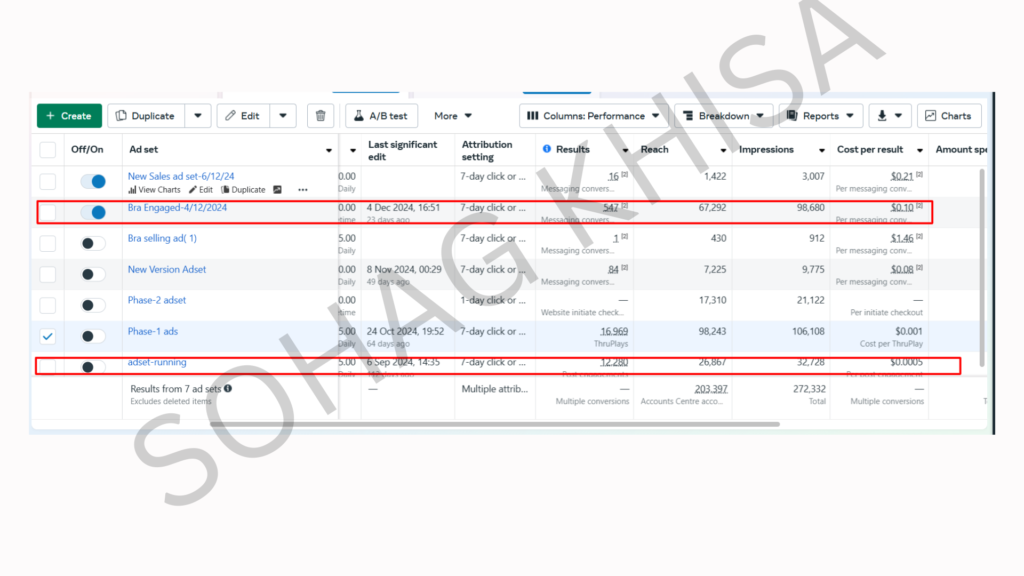The width and height of the screenshot is (1024, 576).
Task: Tick checkbox for Bra Engaged-4/12/2024 row
Action: point(48,212)
